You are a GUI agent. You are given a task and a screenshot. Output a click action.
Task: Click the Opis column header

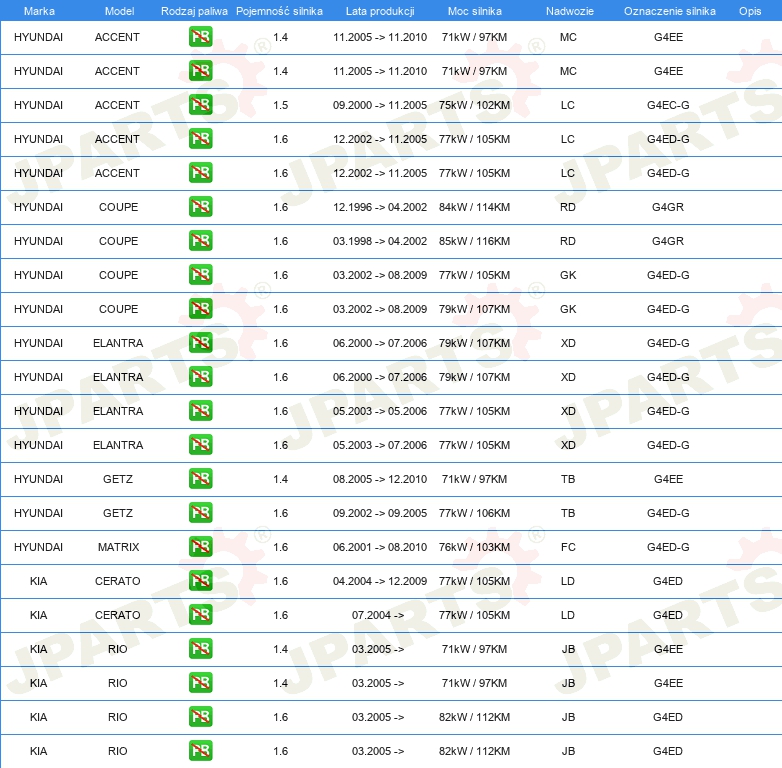click(x=750, y=11)
